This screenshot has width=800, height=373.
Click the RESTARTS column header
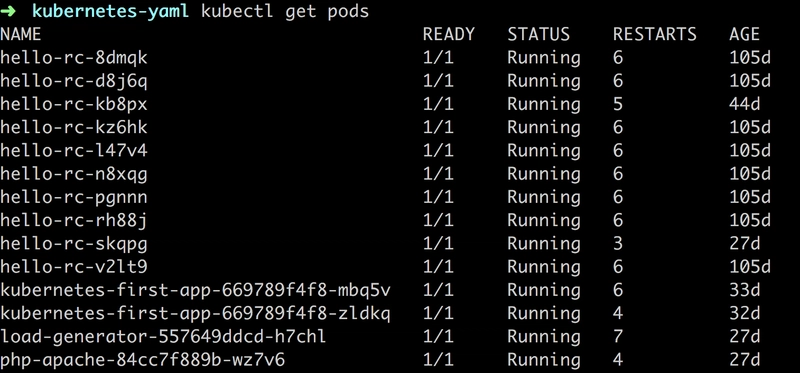(655, 34)
